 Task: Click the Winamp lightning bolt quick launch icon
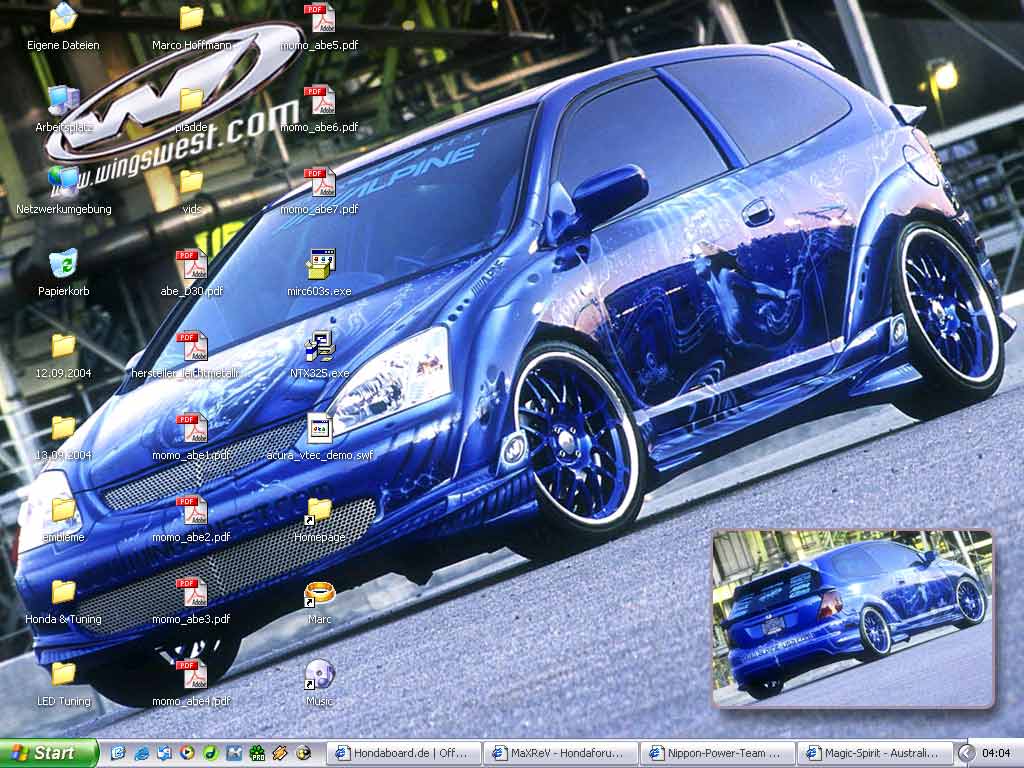coord(280,753)
